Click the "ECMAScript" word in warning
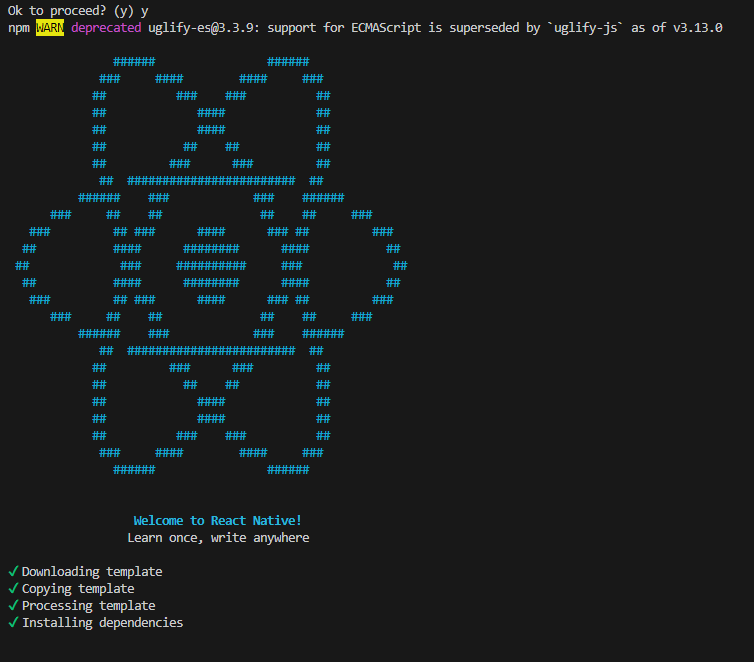Viewport: 754px width, 662px height. (386, 28)
